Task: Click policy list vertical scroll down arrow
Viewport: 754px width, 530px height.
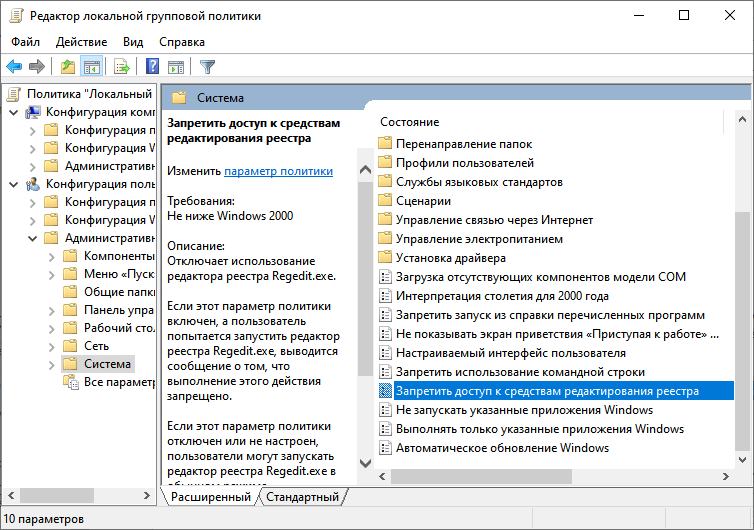Action: point(742,460)
